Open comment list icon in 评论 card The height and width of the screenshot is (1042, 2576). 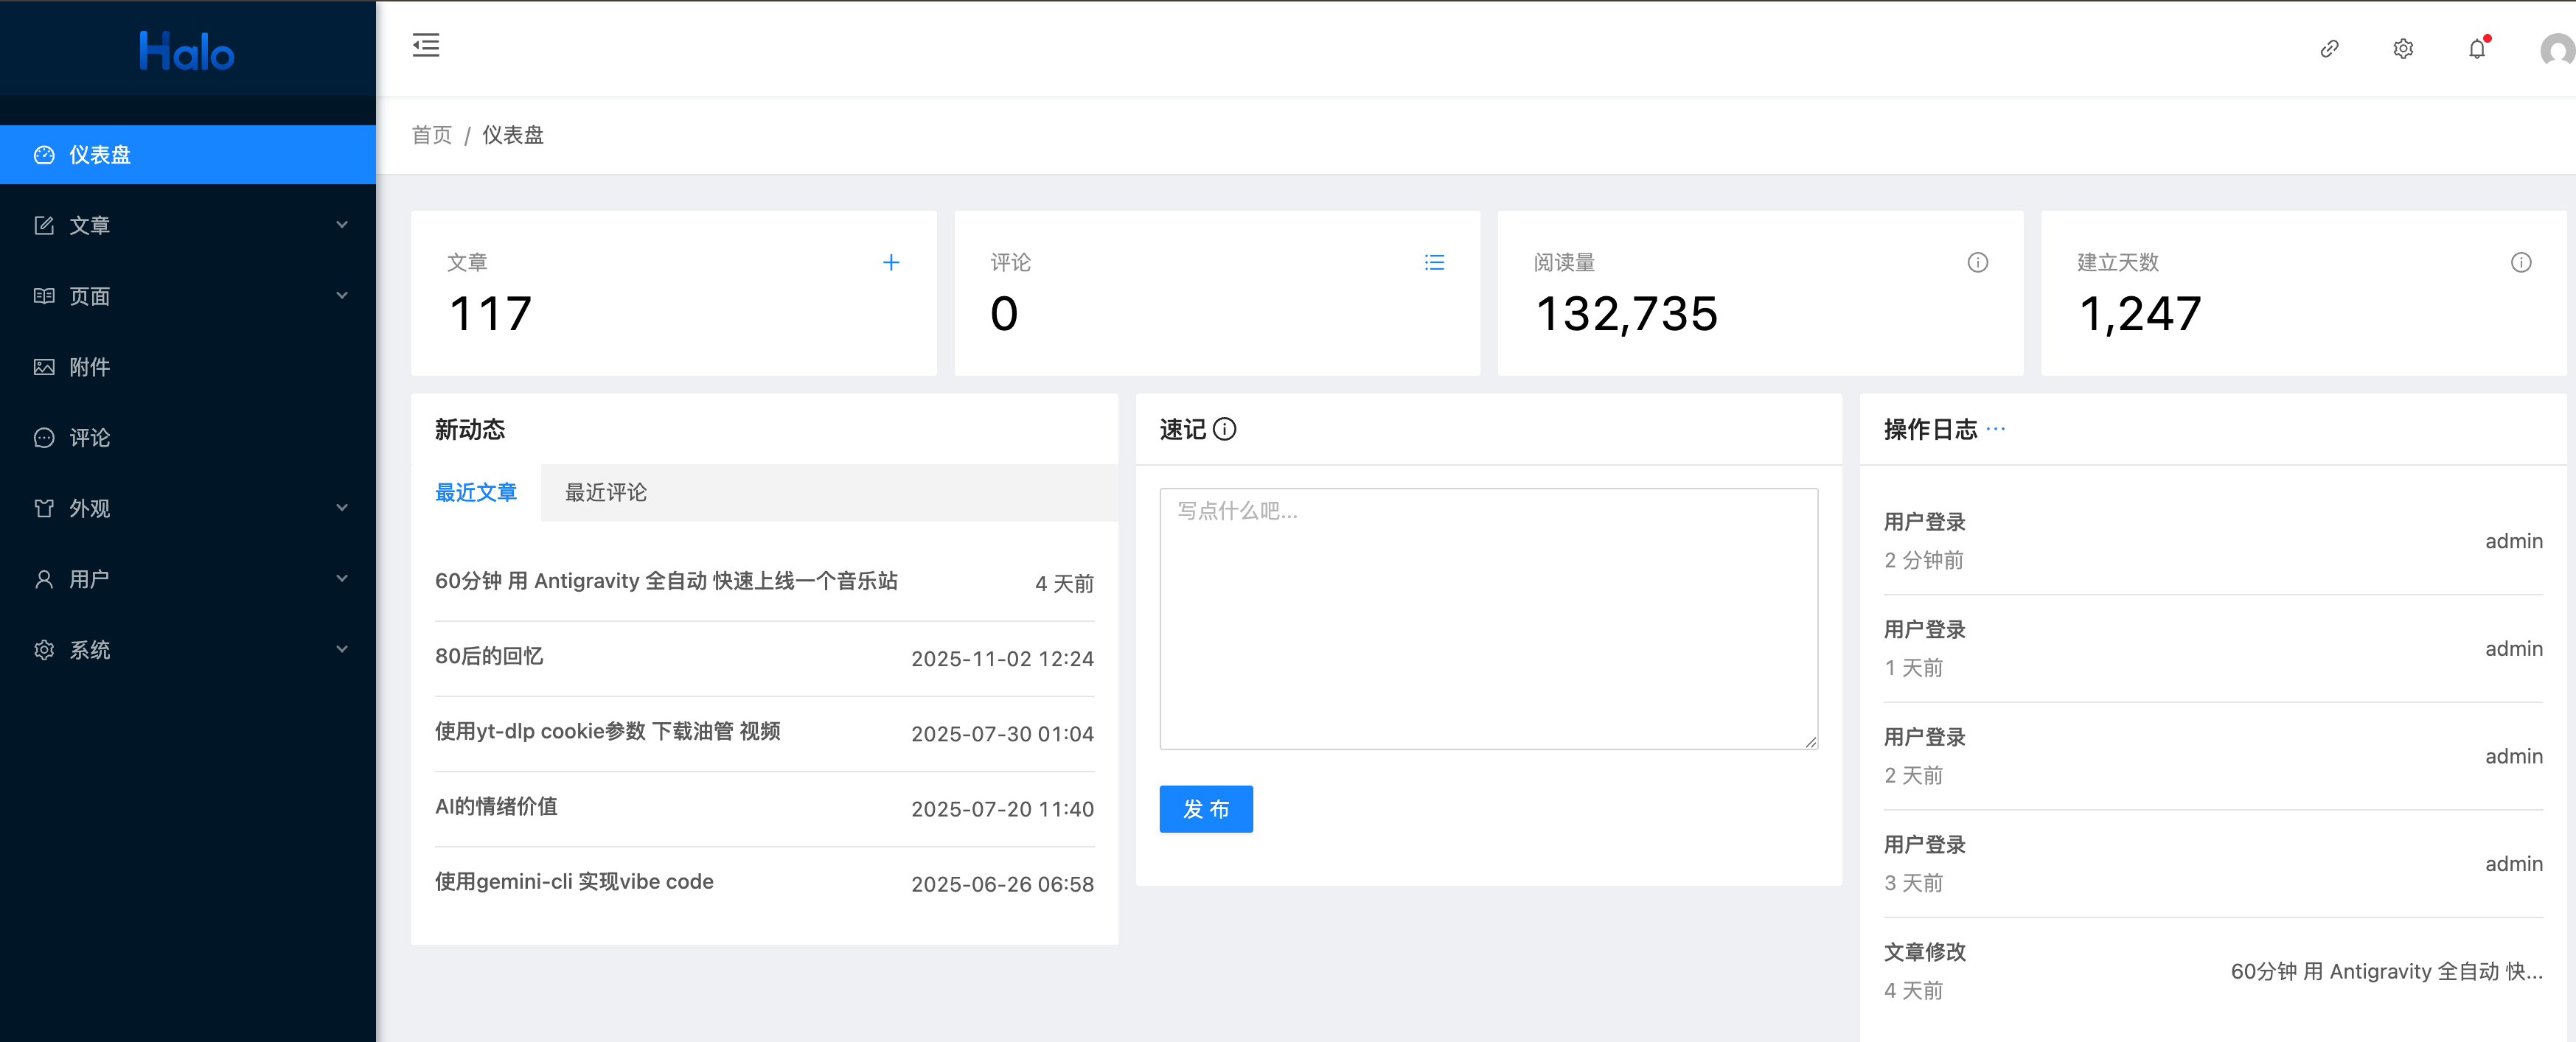pos(1434,262)
